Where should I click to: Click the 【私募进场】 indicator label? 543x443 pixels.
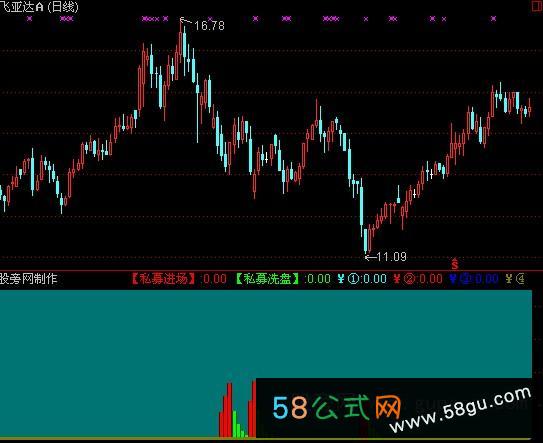[164, 279]
